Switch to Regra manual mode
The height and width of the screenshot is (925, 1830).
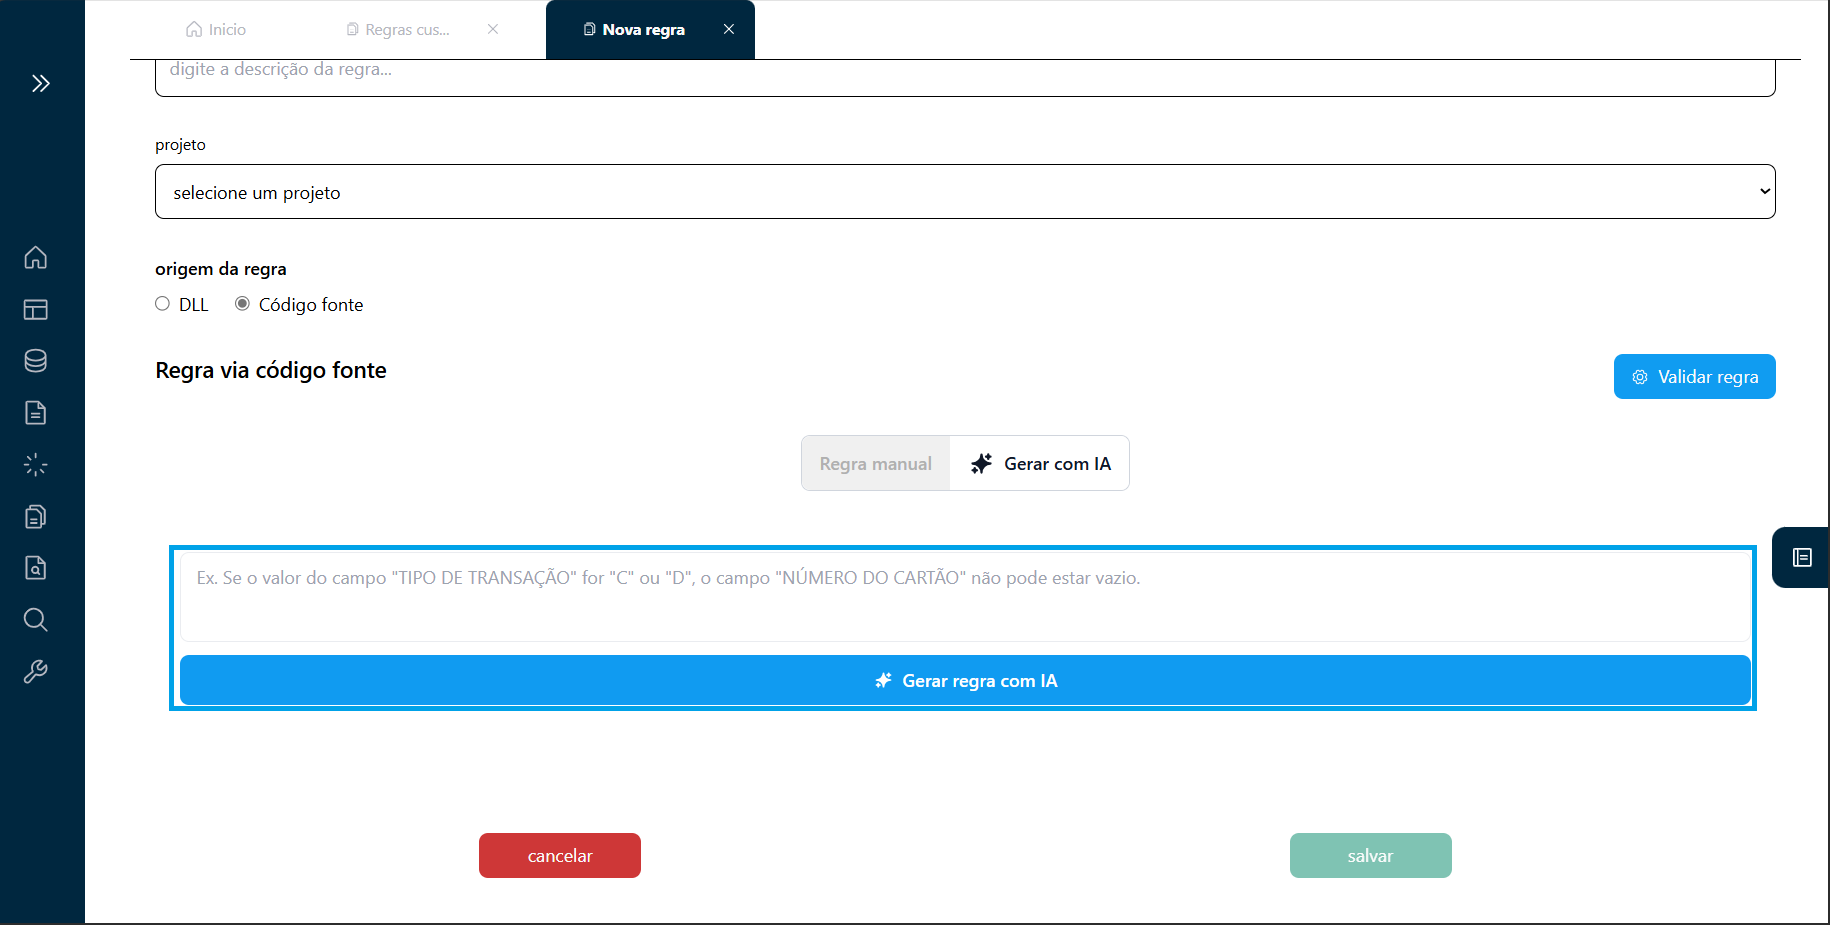tap(875, 463)
